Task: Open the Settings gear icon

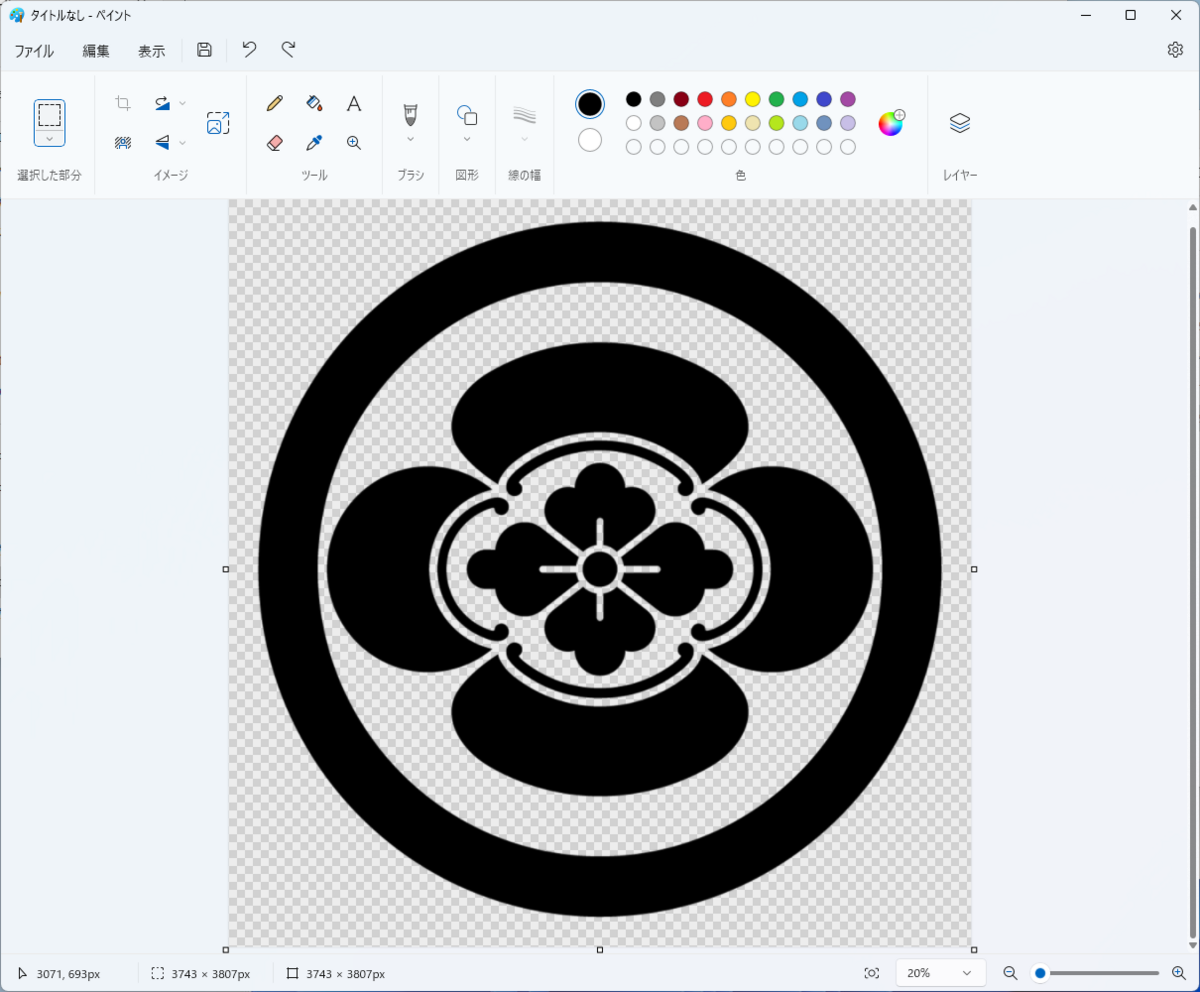Action: click(1175, 50)
